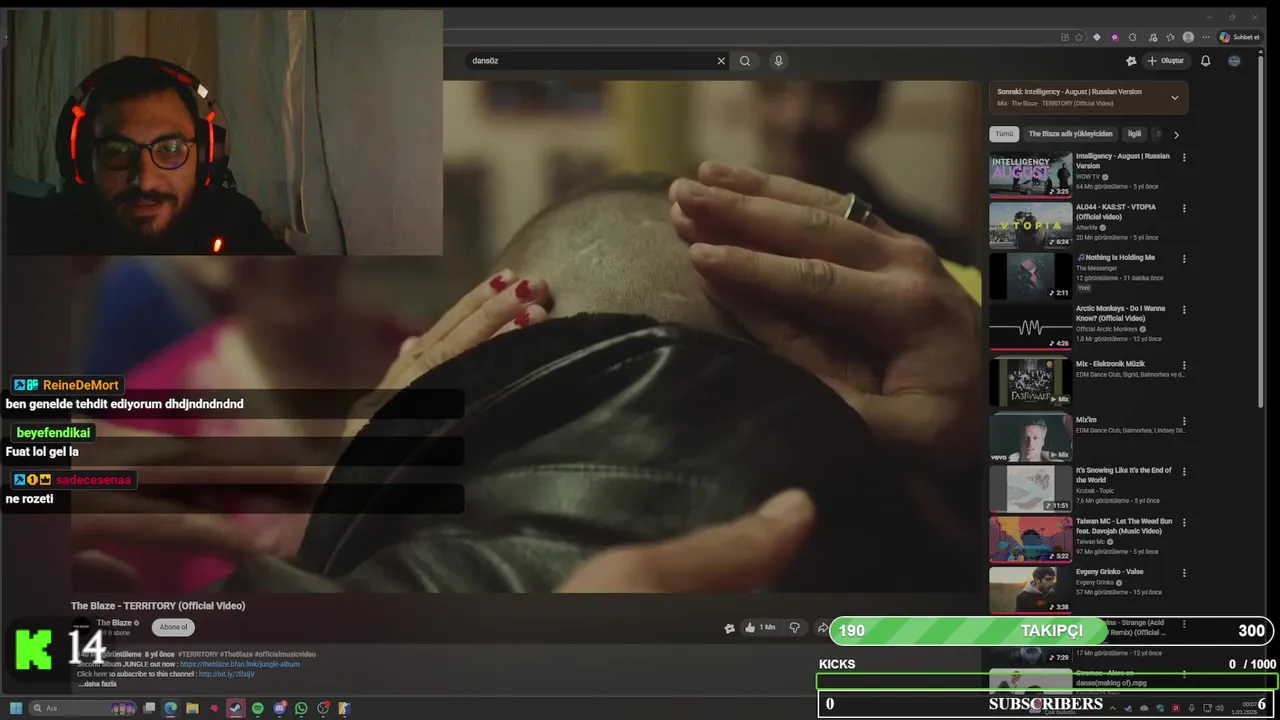
Task: Open the YouTube account avatar menu
Action: pos(1234,61)
